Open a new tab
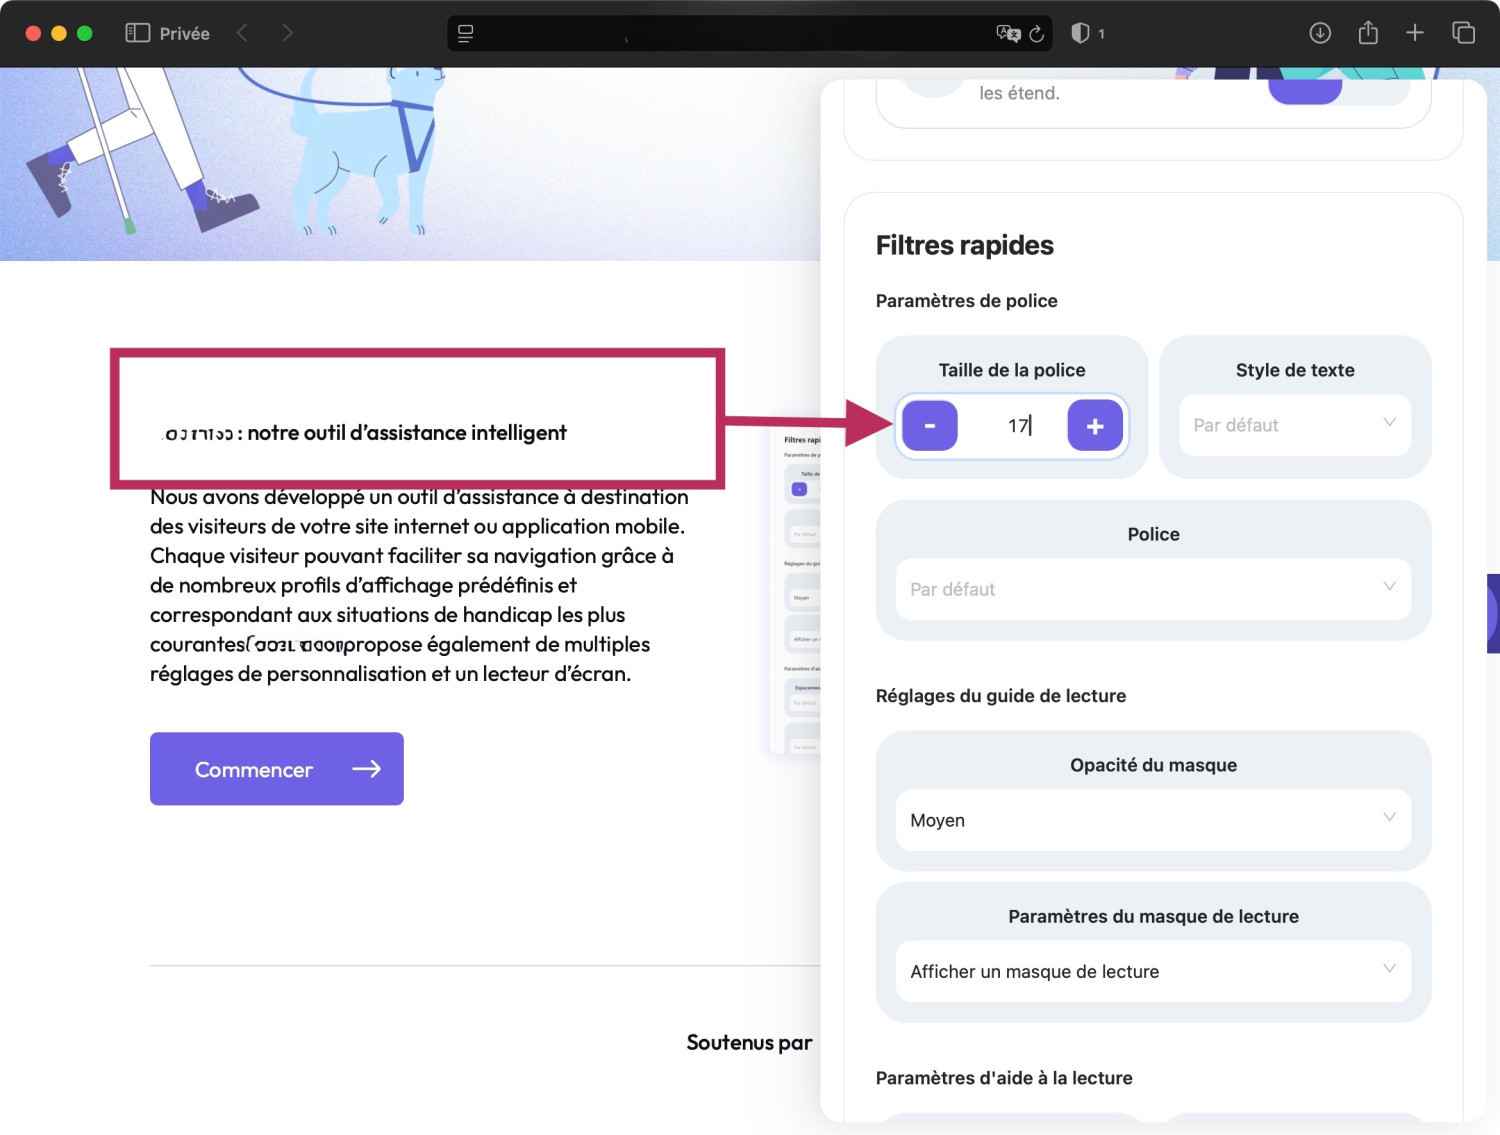1500x1135 pixels. tap(1415, 33)
